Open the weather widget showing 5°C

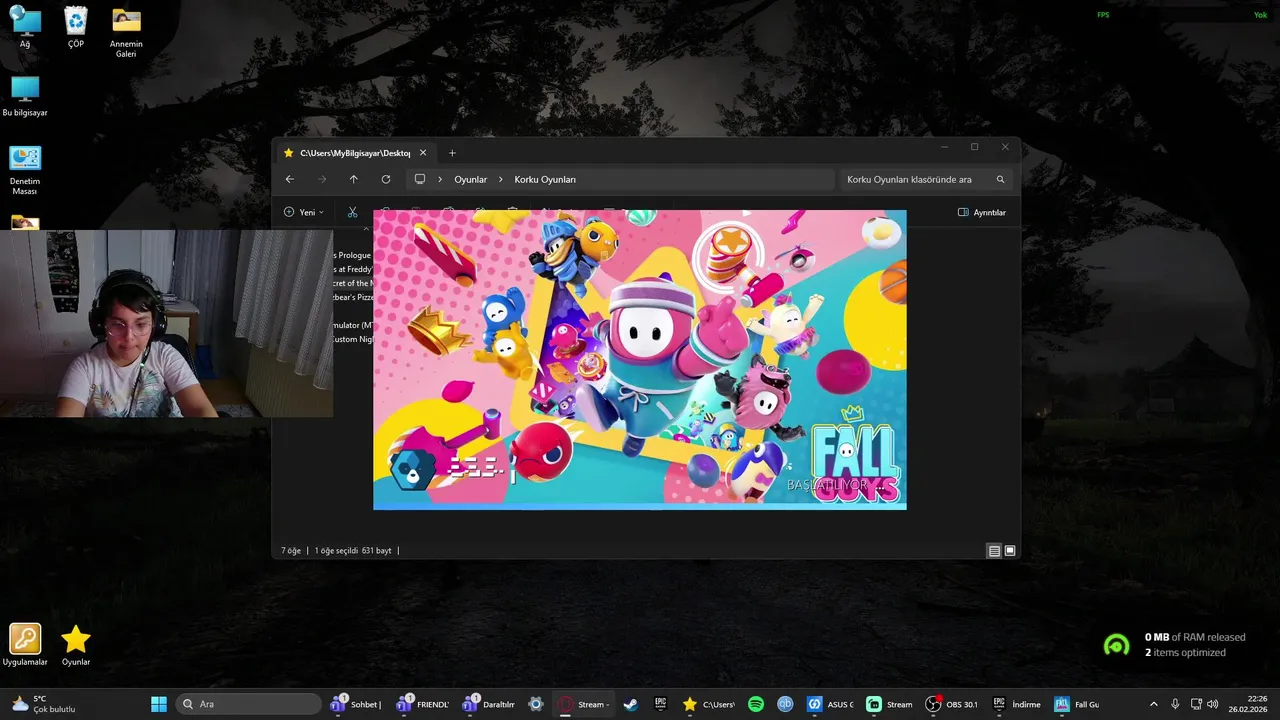click(x=42, y=704)
